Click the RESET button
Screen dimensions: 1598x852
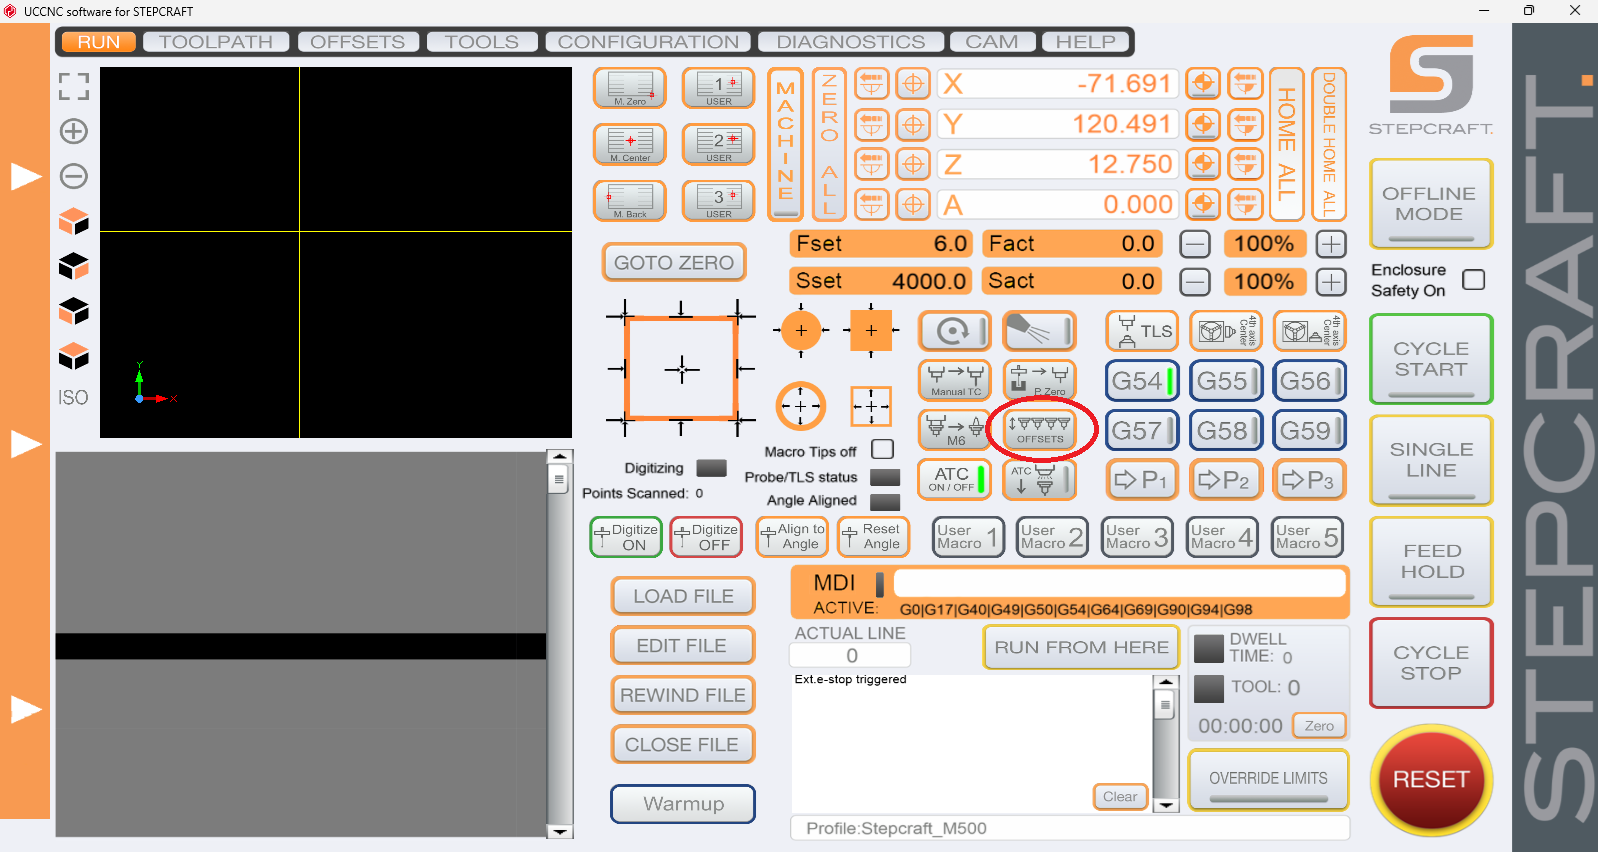click(x=1431, y=780)
